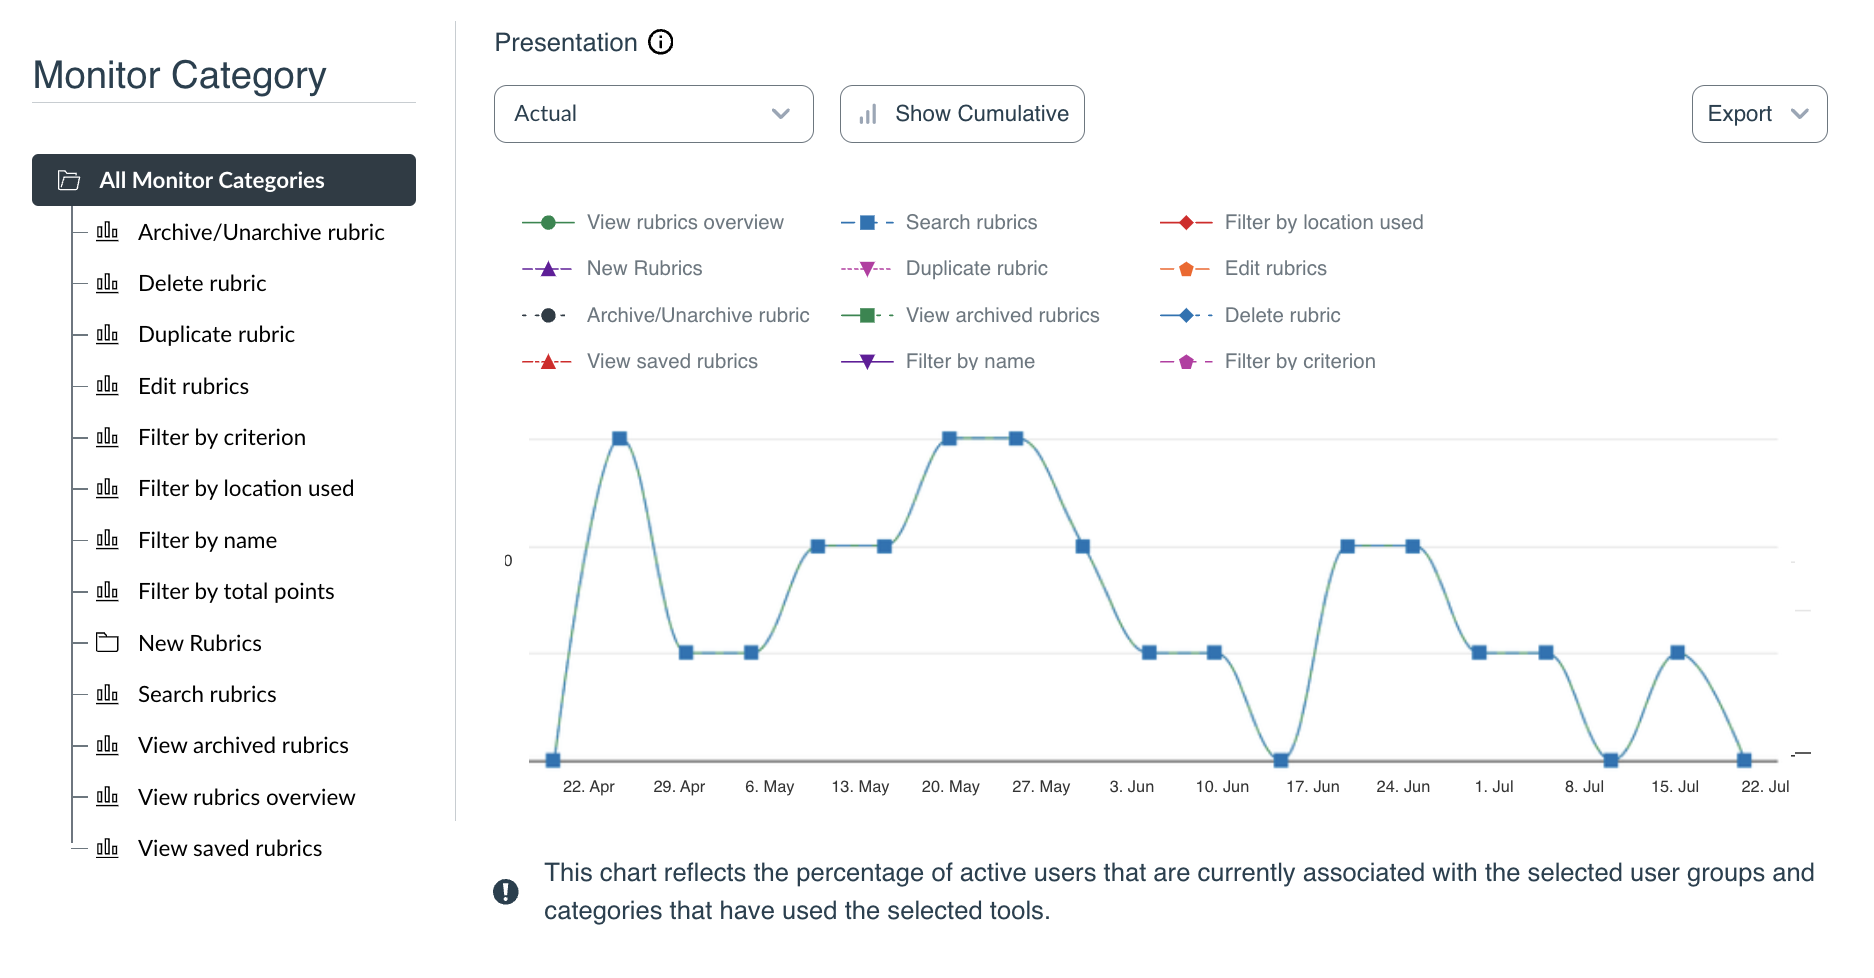Click the chart icon next to Filter by name
The image size is (1874, 978).
[107, 540]
